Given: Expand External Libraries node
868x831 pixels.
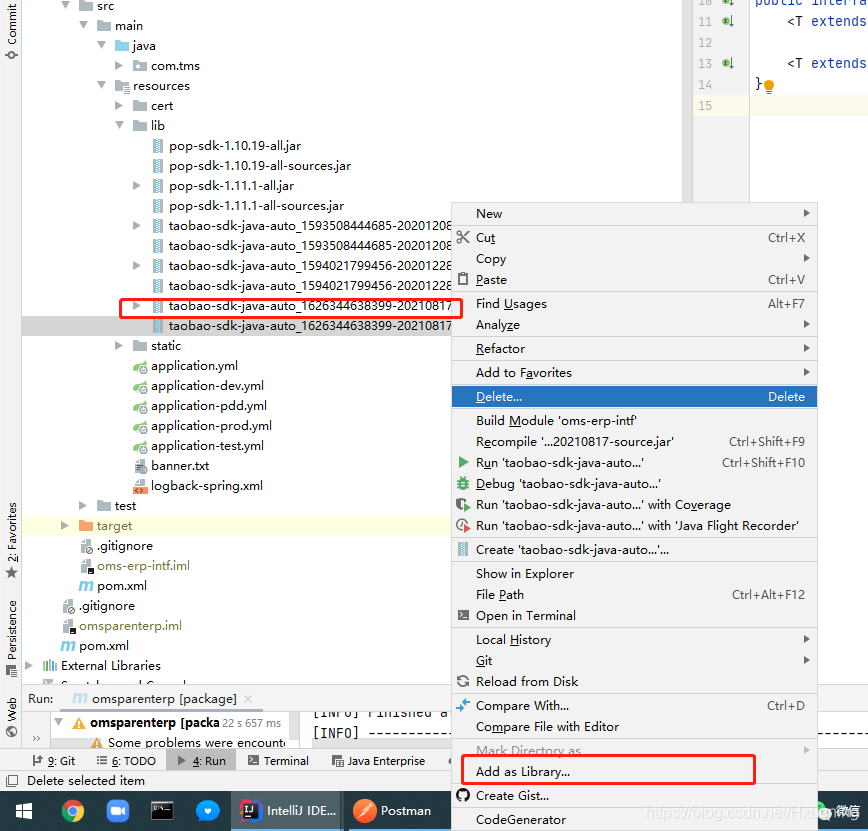Looking at the screenshot, I should (29, 665).
